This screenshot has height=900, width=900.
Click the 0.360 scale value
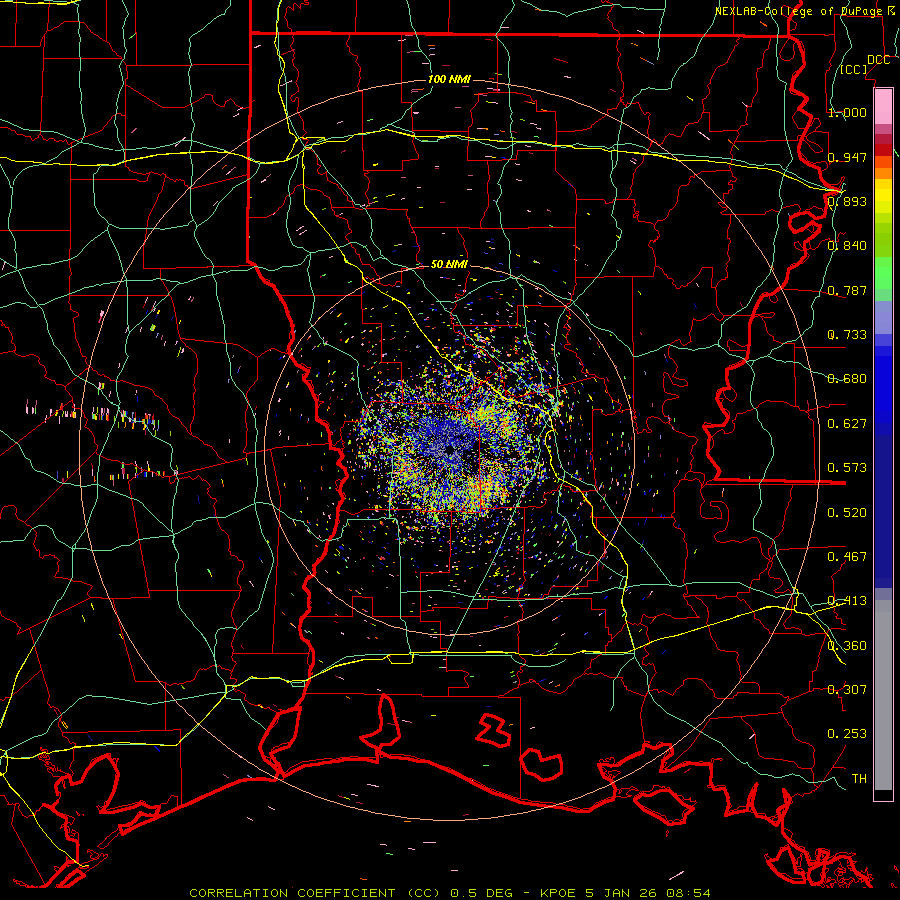[847, 646]
